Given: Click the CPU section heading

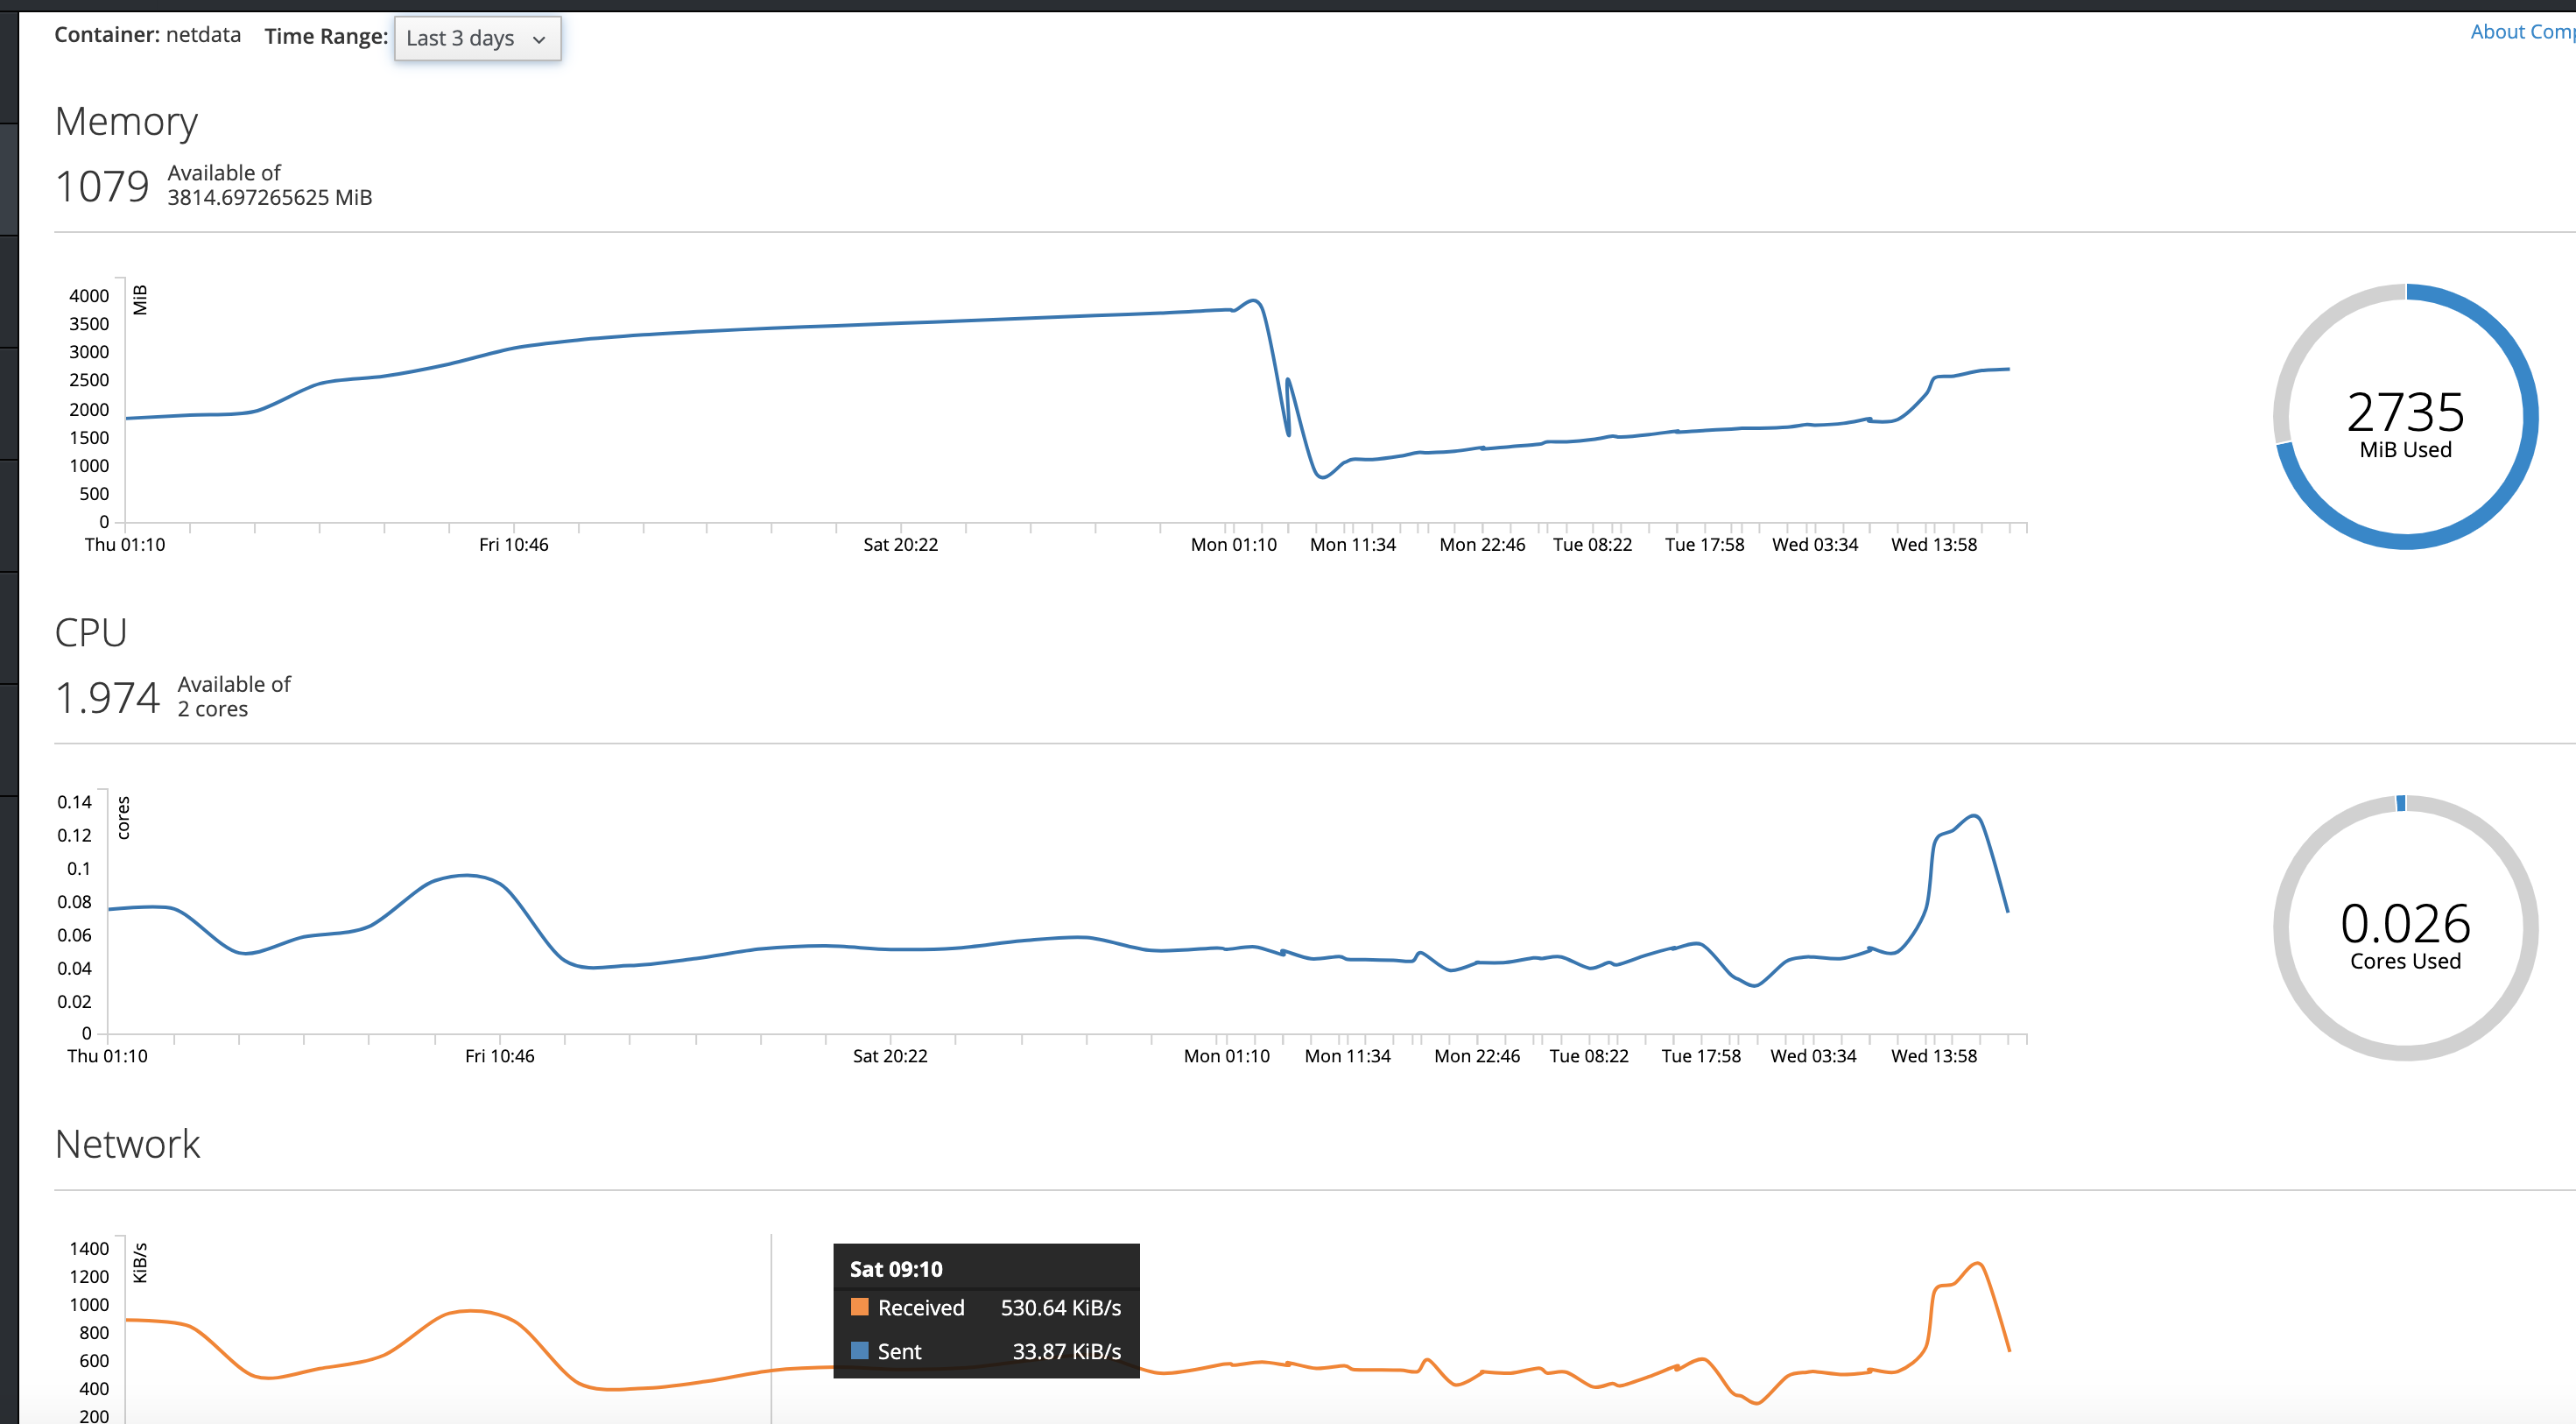Looking at the screenshot, I should 91,632.
